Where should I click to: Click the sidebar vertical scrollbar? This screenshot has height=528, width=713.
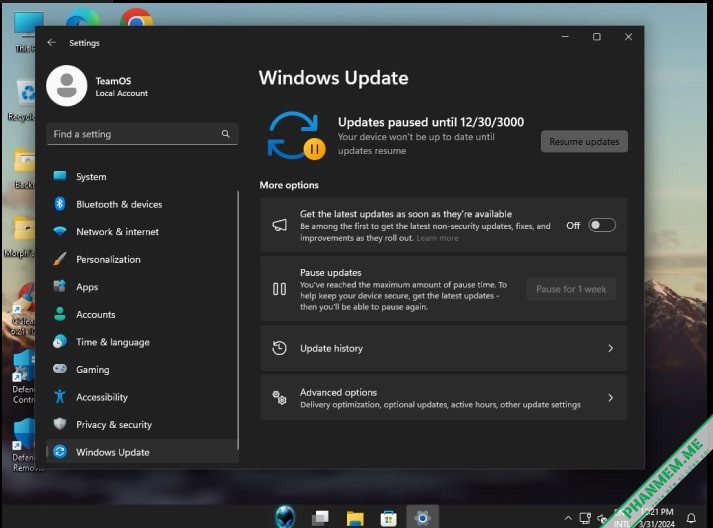pos(238,321)
